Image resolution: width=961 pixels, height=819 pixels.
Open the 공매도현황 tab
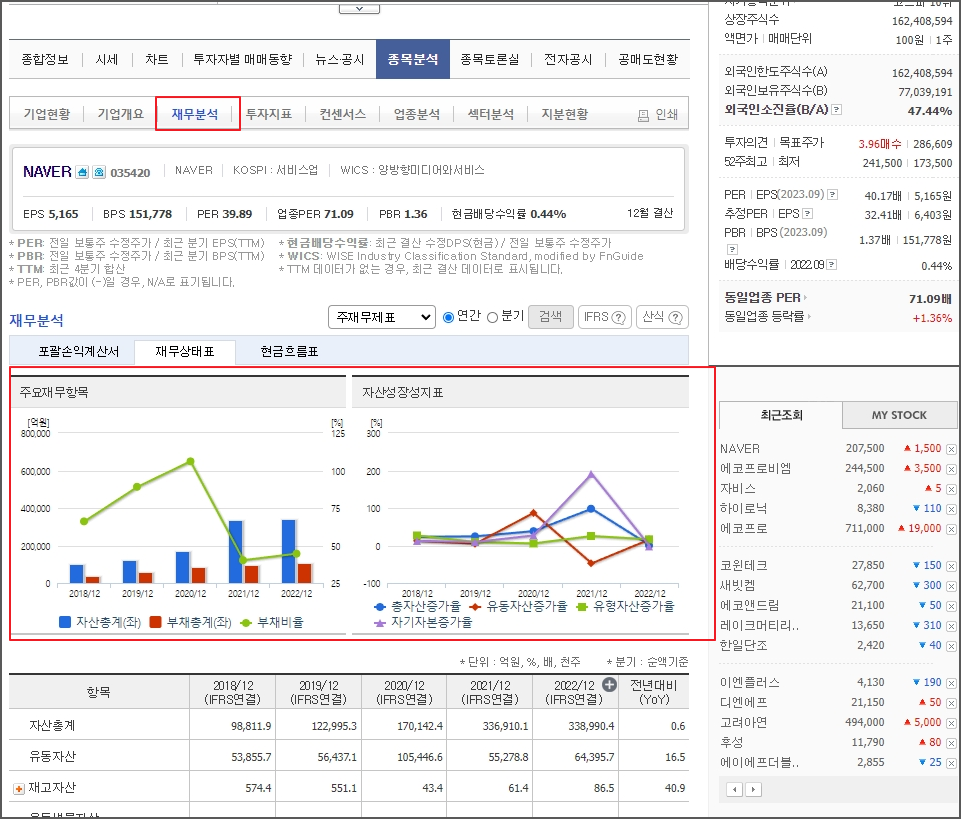pos(648,59)
